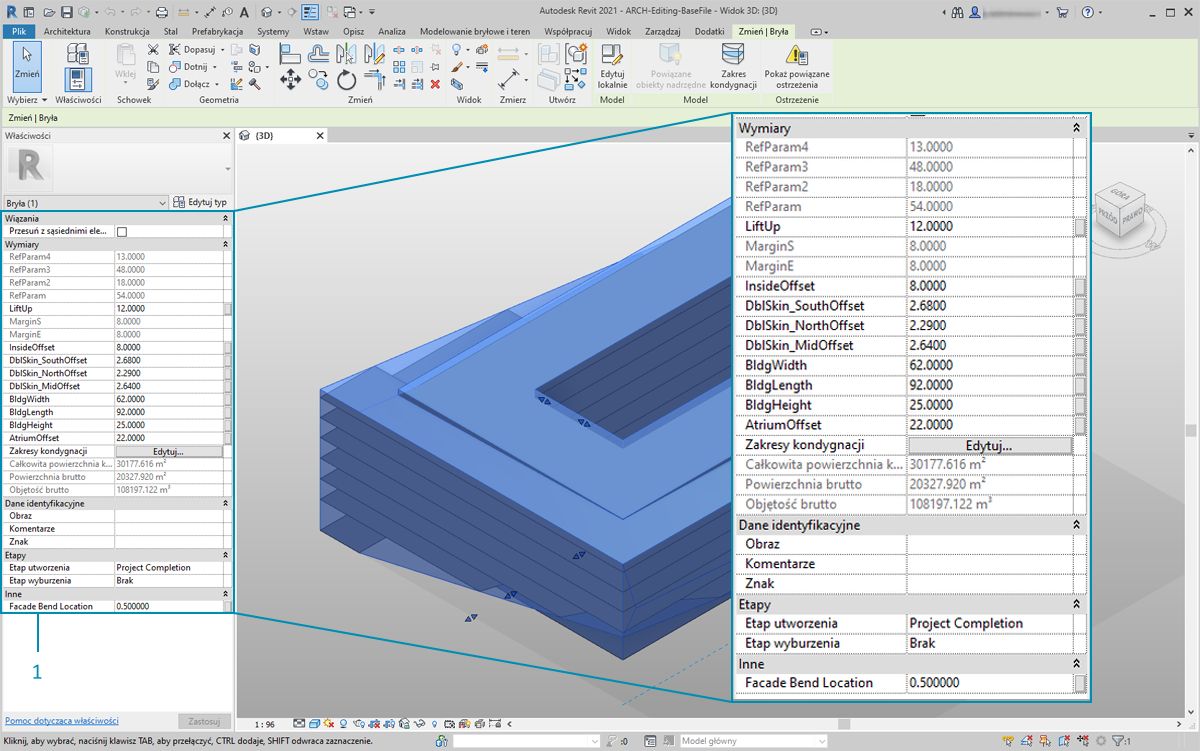Switch to the Konstrukcja ribbon tab
1200x751 pixels.
[127, 32]
